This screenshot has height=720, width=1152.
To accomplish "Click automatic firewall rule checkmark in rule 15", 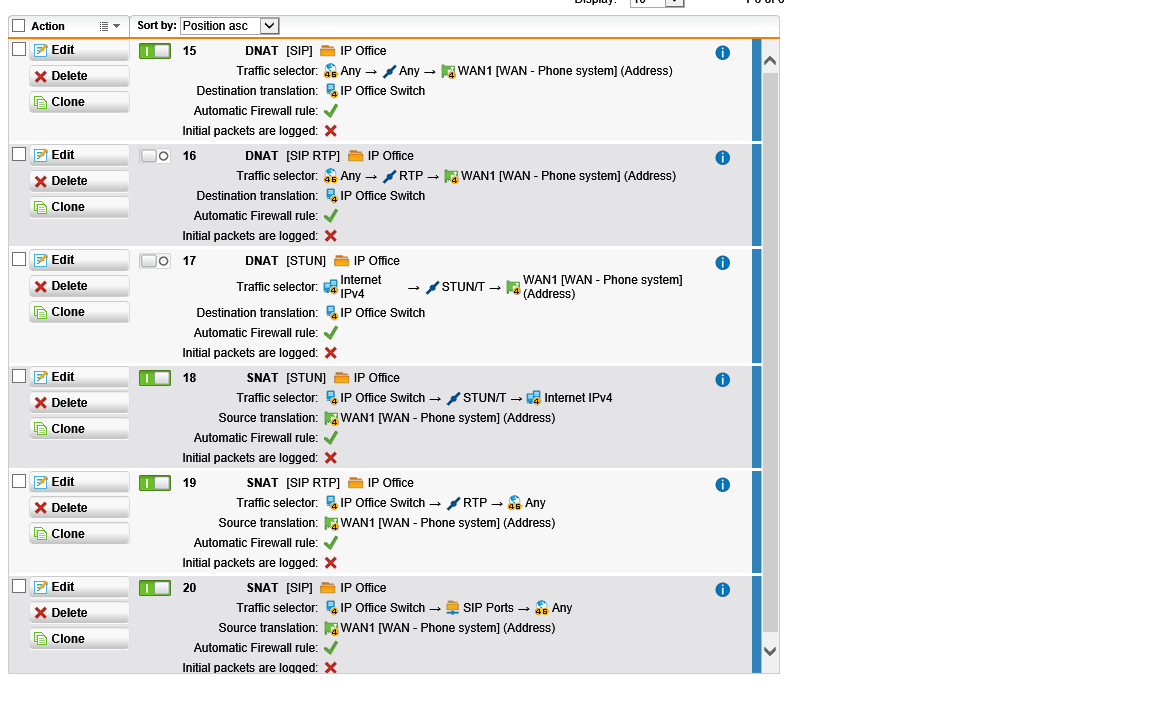I will point(331,111).
